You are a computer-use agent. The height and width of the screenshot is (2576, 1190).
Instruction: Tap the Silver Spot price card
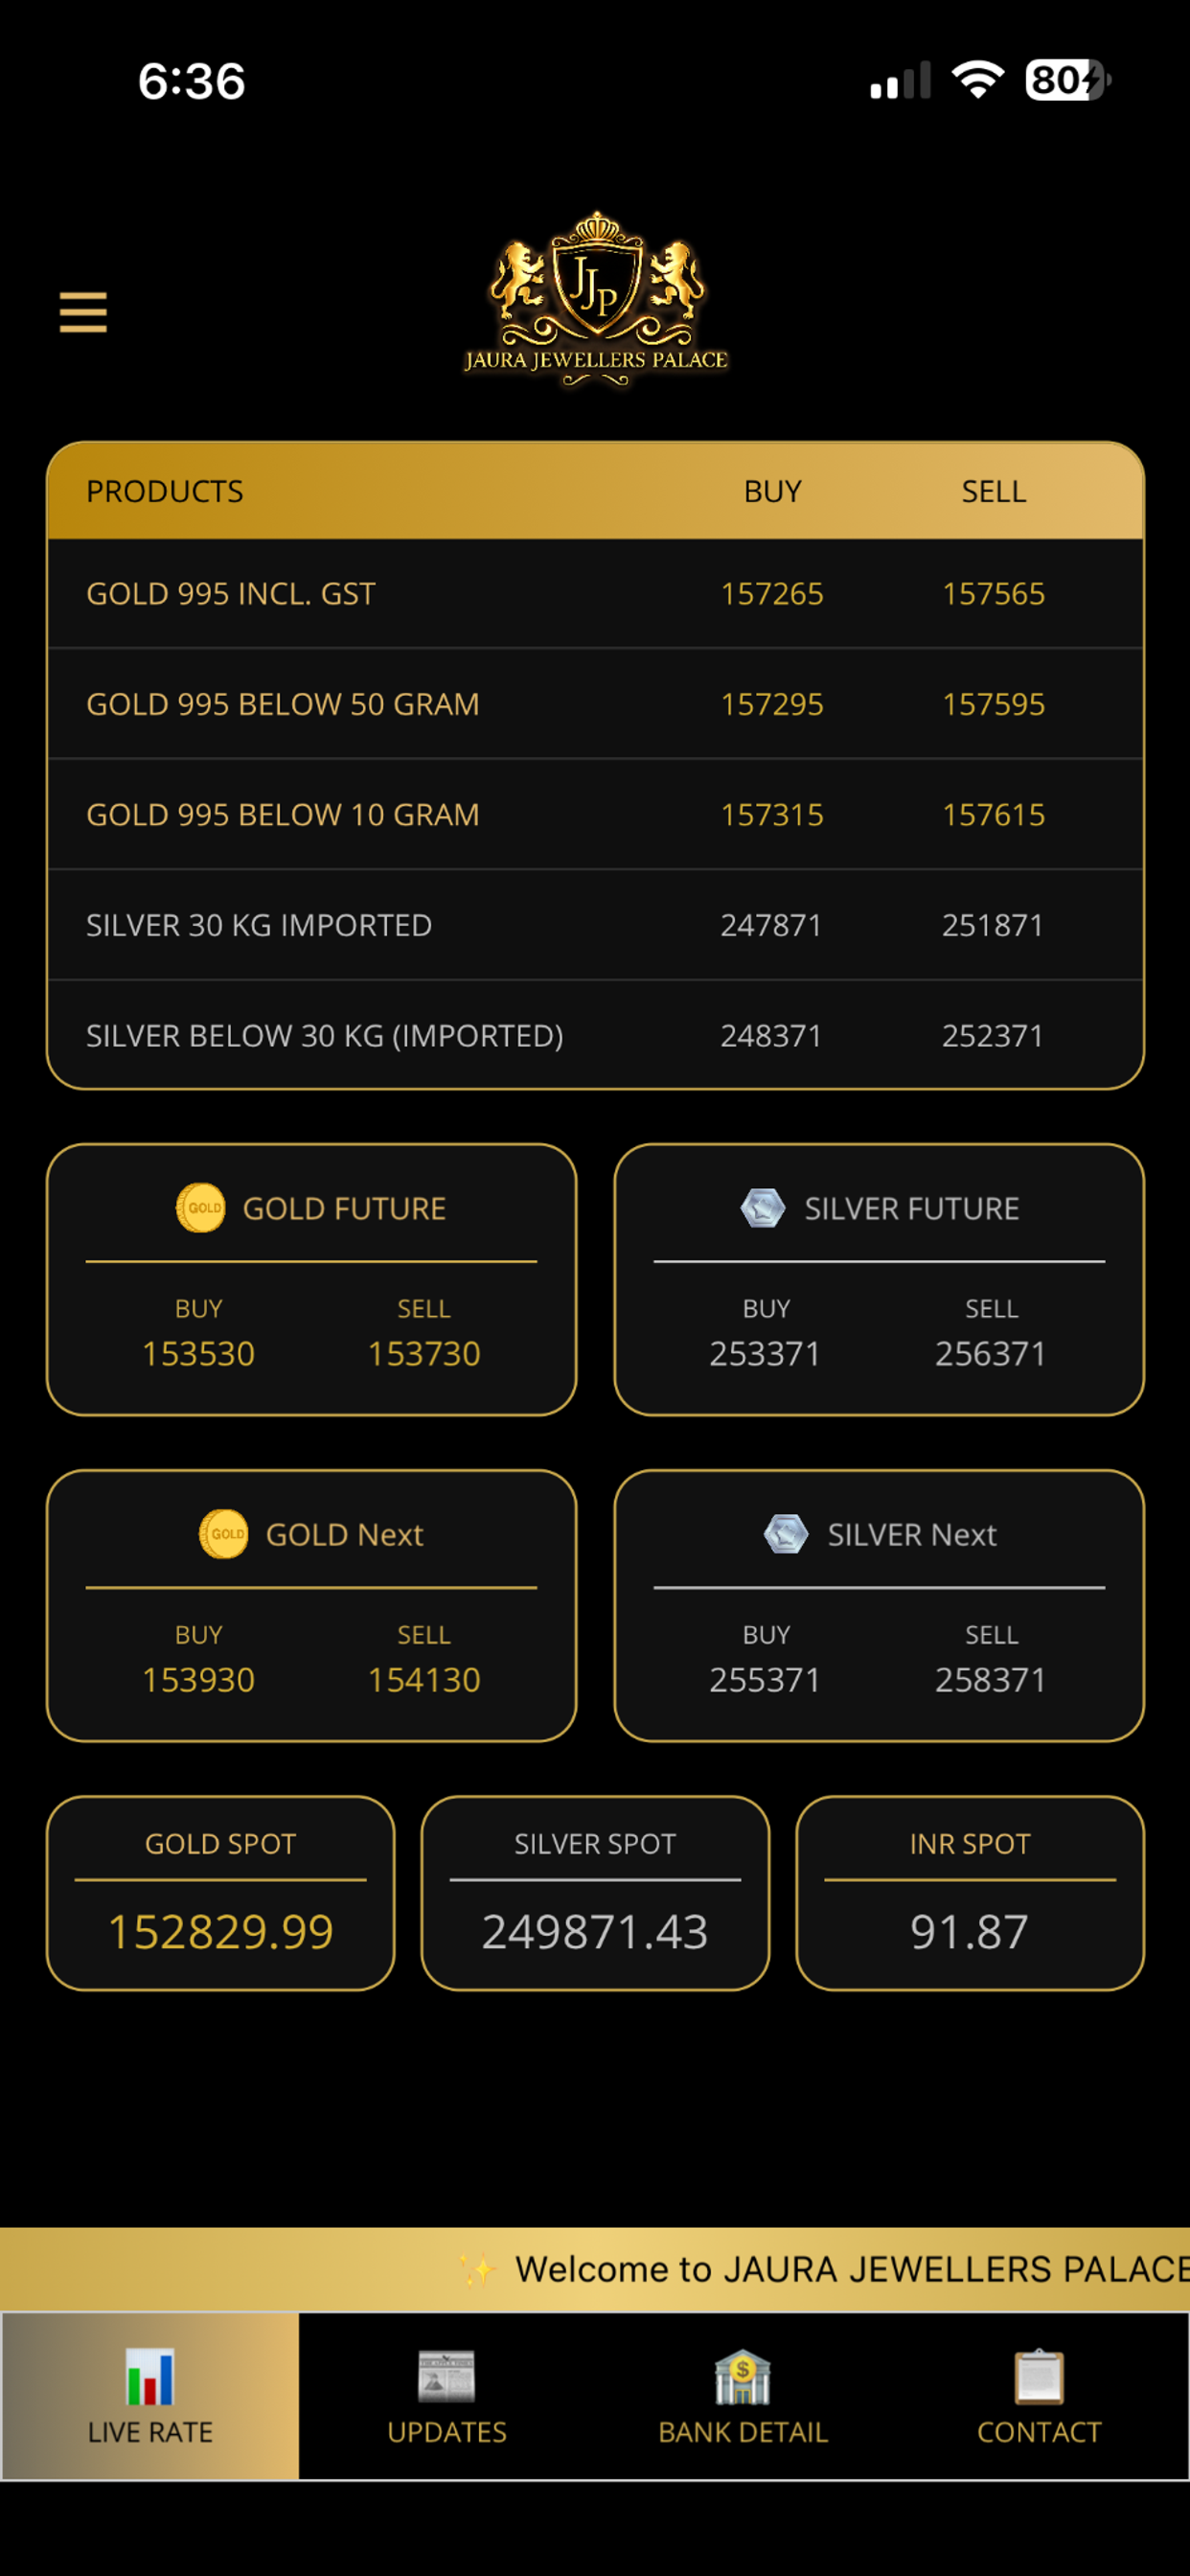click(x=595, y=1893)
